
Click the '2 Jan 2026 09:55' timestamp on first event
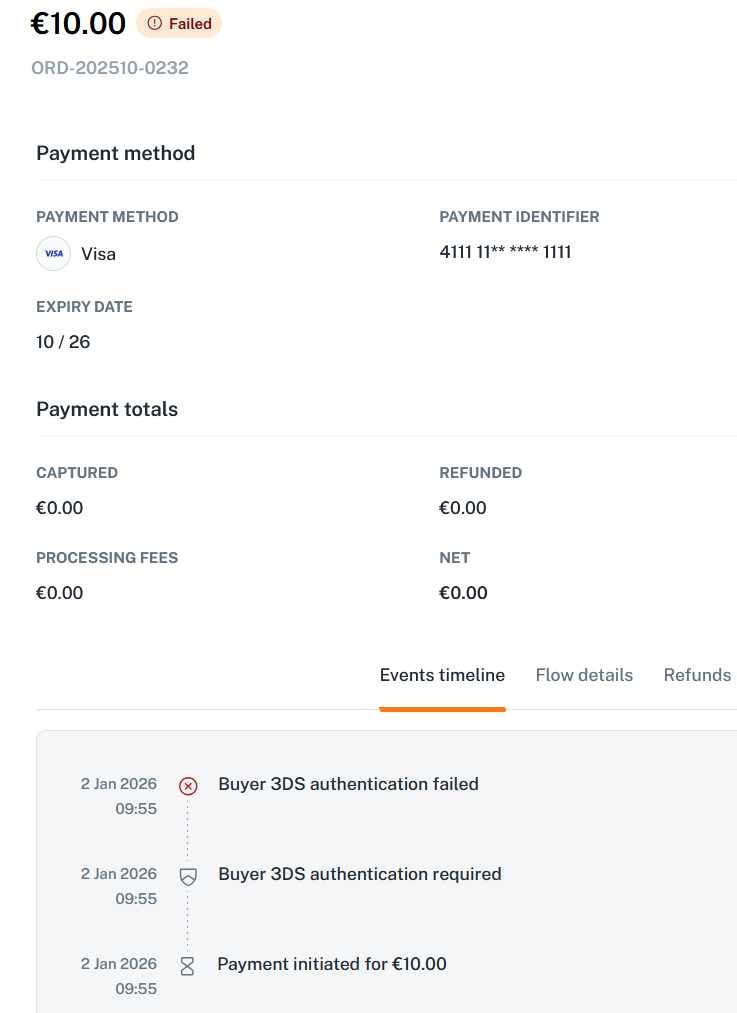(118, 796)
